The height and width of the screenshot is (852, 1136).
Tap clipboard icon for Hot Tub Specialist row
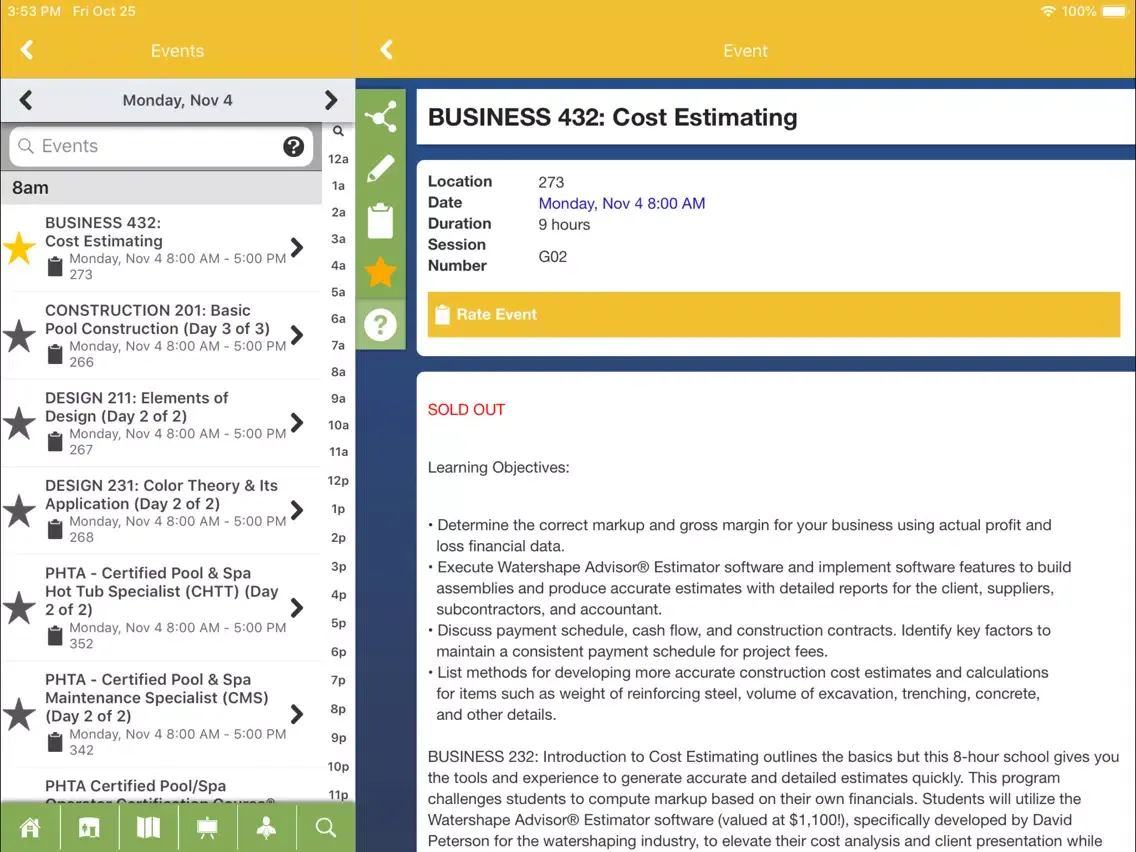pyautogui.click(x=55, y=635)
